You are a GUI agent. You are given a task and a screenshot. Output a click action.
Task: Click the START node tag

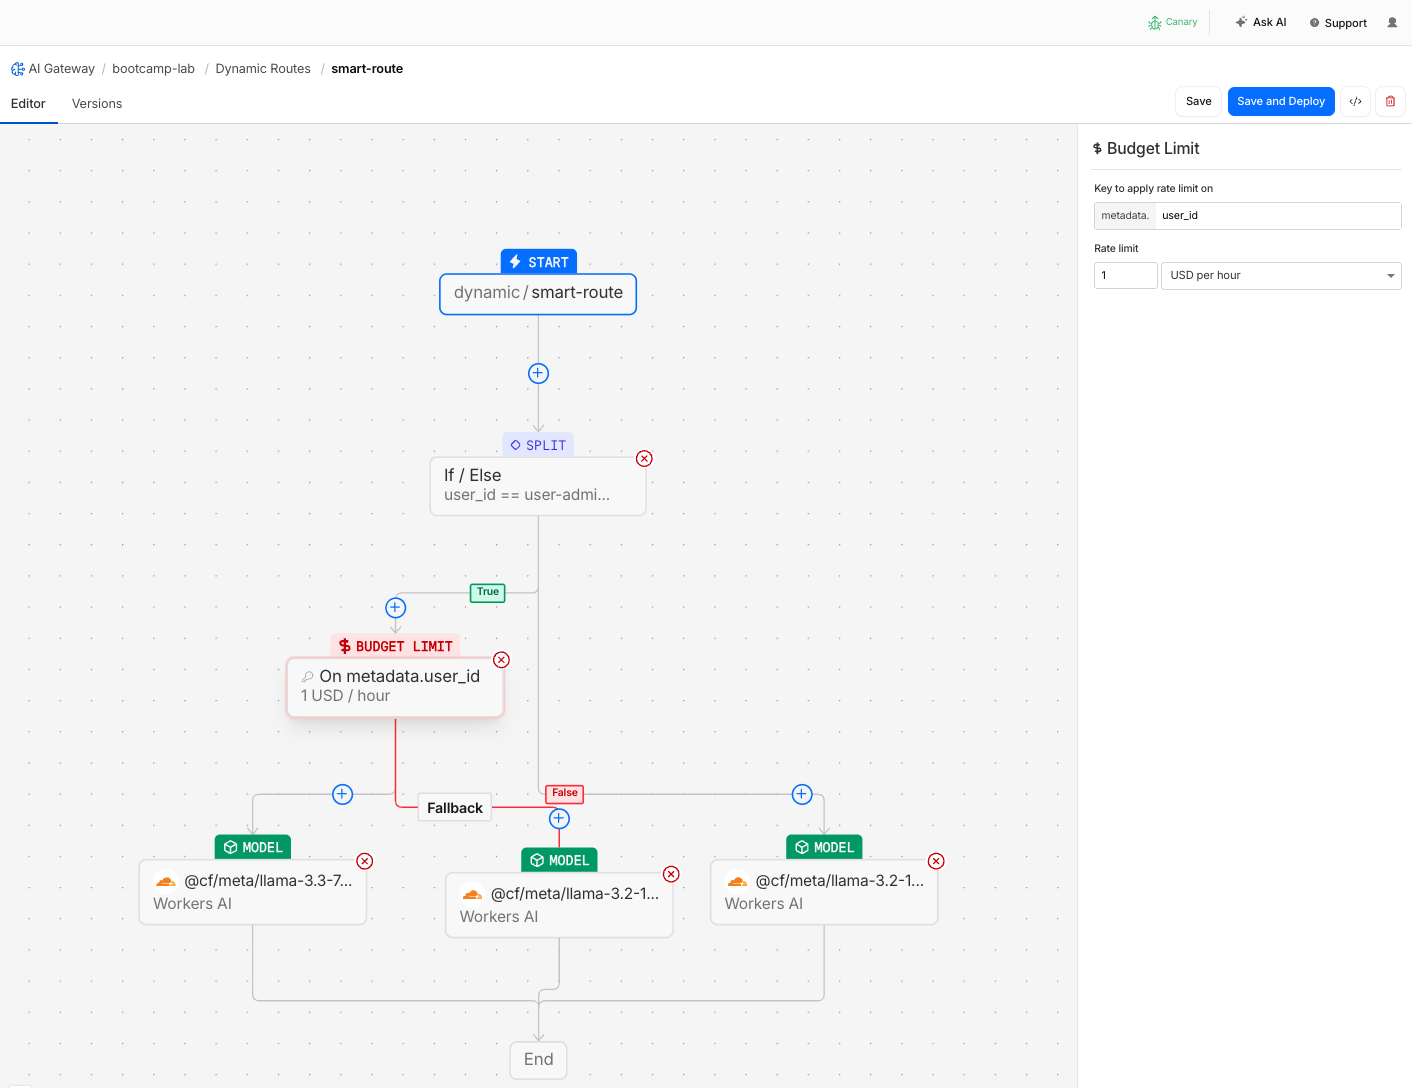pyautogui.click(x=538, y=262)
